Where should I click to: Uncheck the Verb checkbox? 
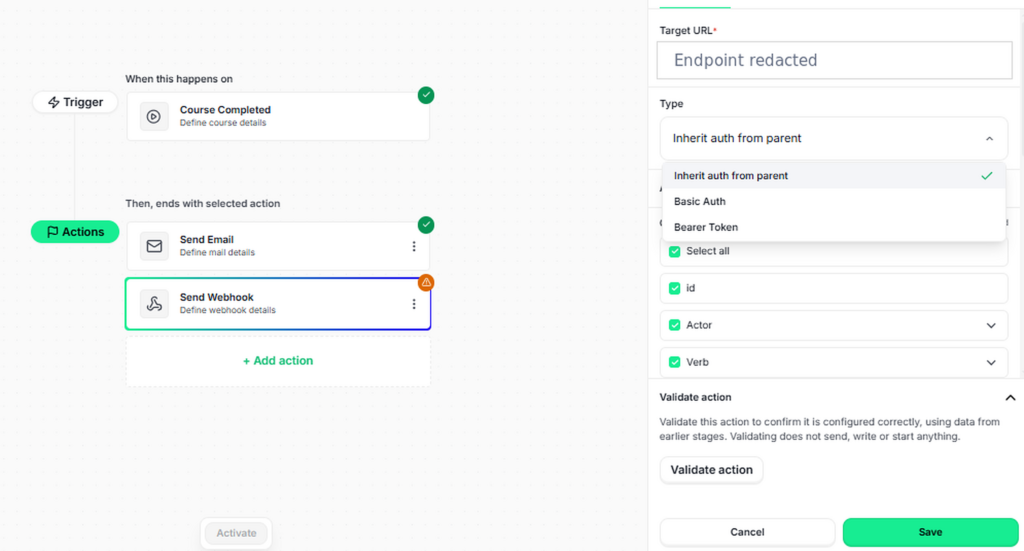[675, 362]
